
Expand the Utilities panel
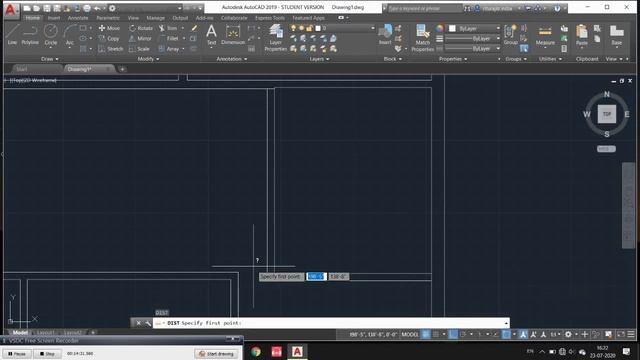tap(550, 59)
